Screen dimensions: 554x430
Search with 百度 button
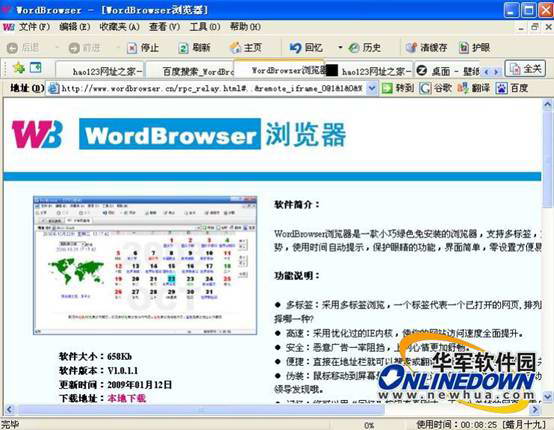coord(512,88)
